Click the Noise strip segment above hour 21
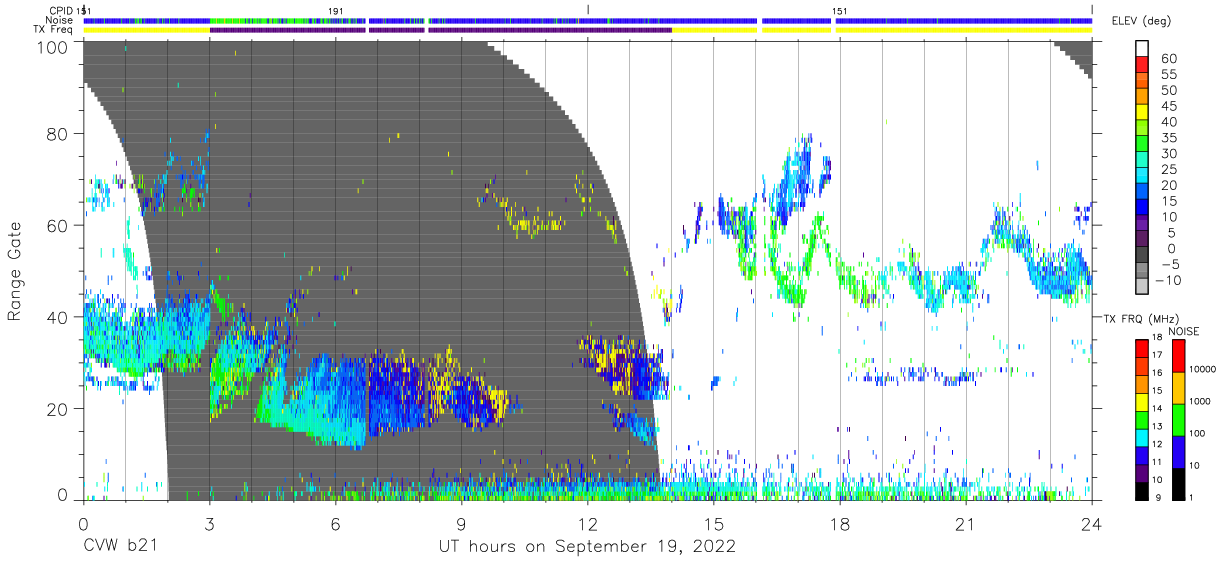The width and height of the screenshot is (1228, 567). (965, 20)
